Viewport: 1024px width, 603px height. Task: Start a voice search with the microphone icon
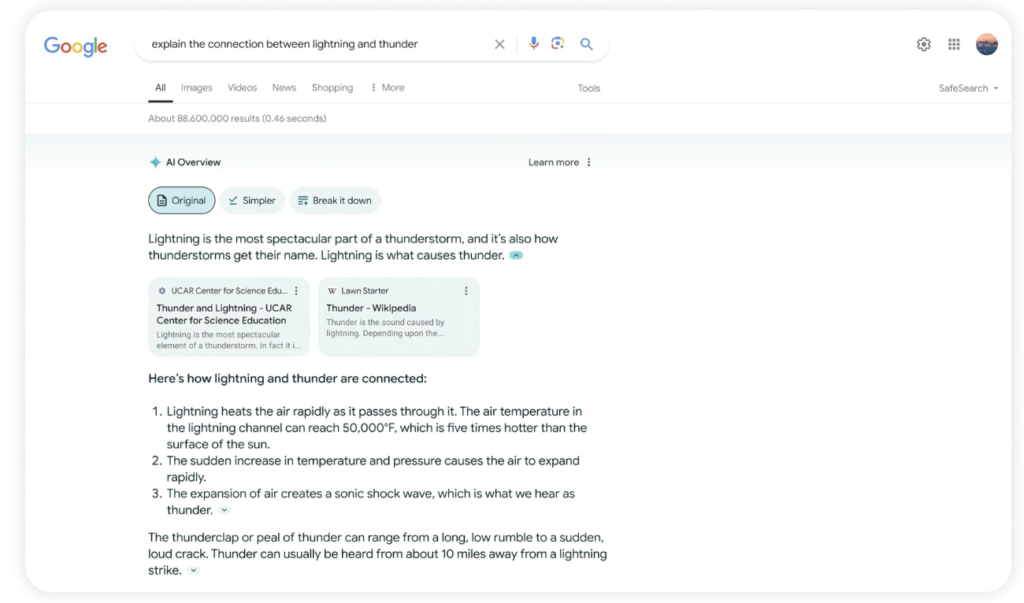pyautogui.click(x=533, y=44)
